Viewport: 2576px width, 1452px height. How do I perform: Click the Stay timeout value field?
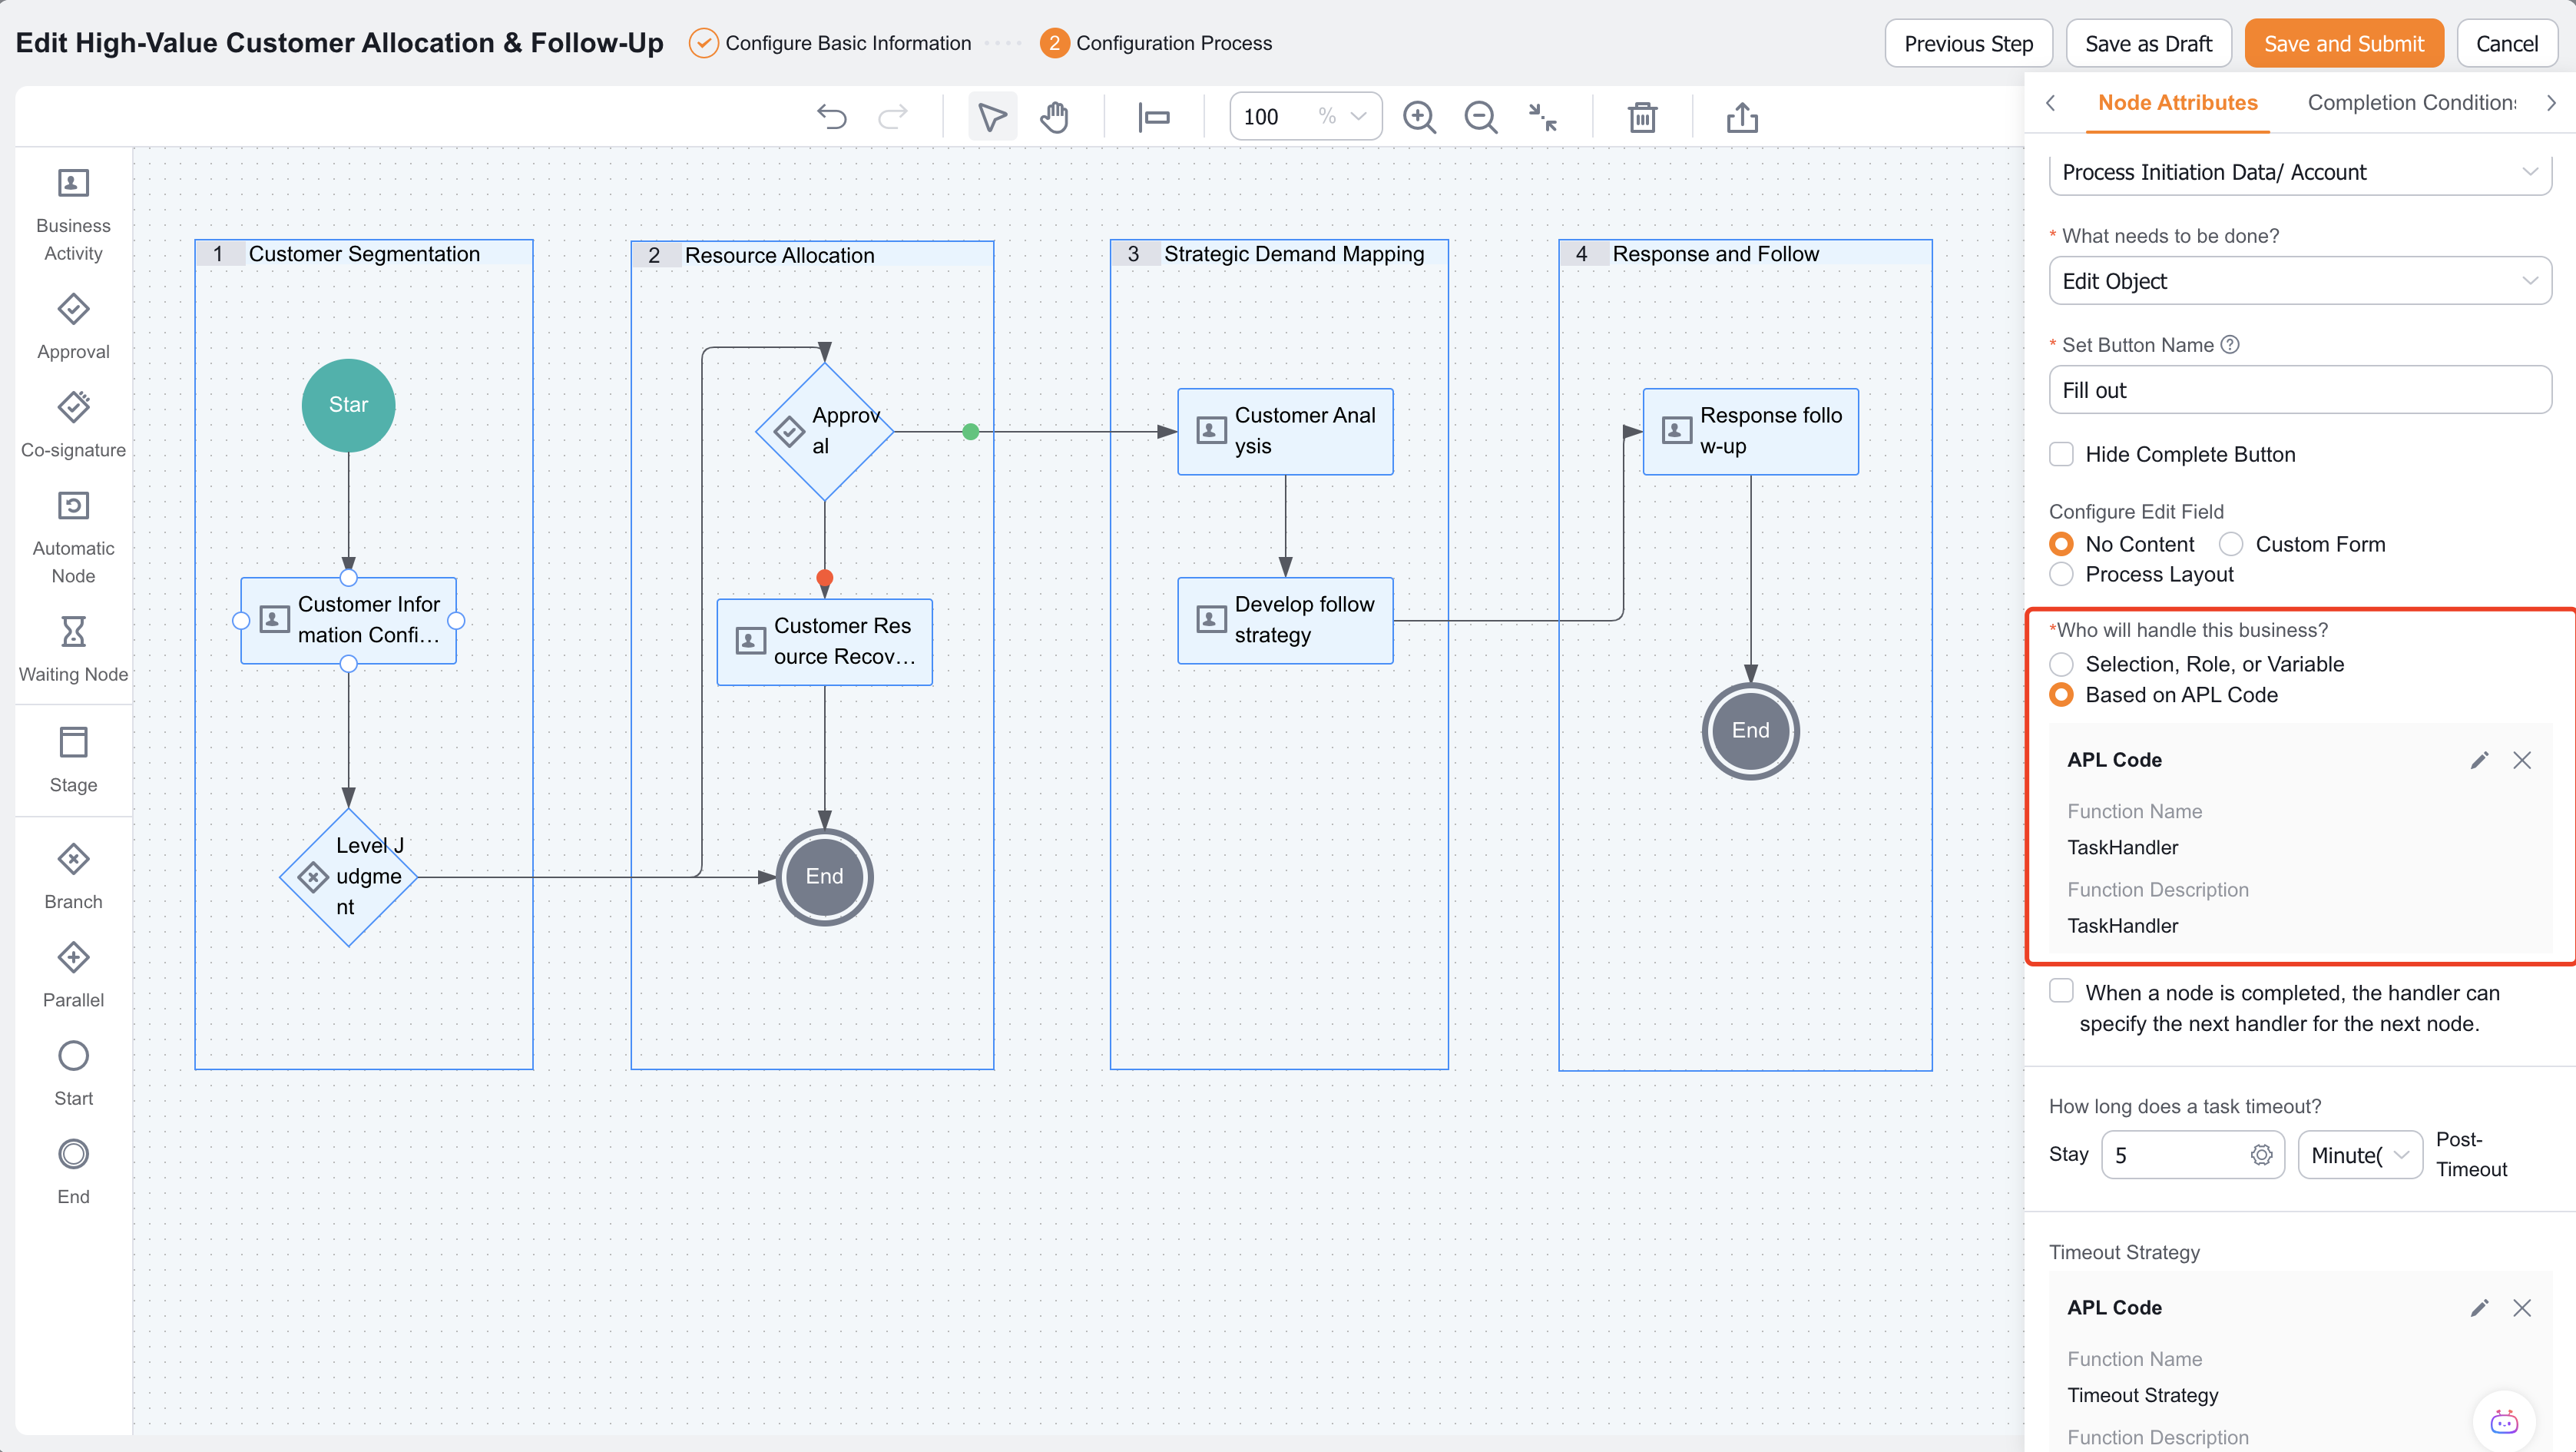(x=2192, y=1155)
